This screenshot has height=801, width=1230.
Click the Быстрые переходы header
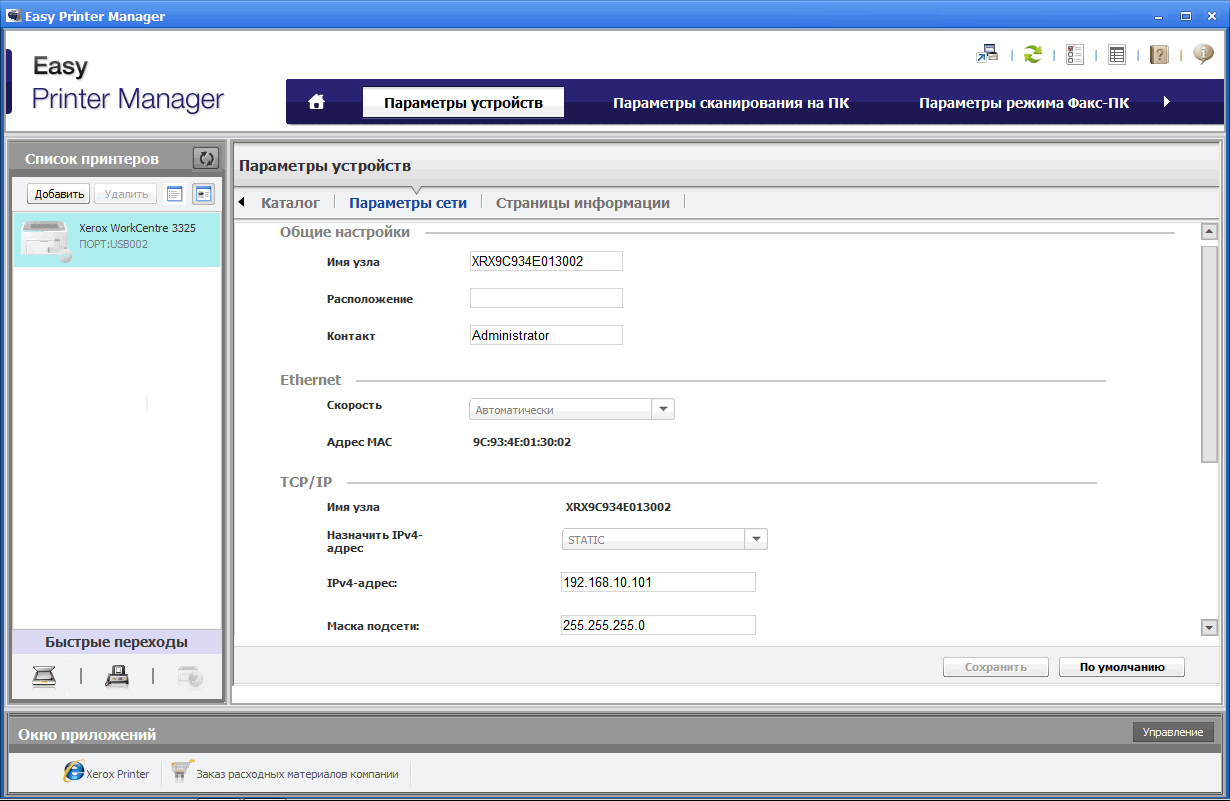coord(116,642)
